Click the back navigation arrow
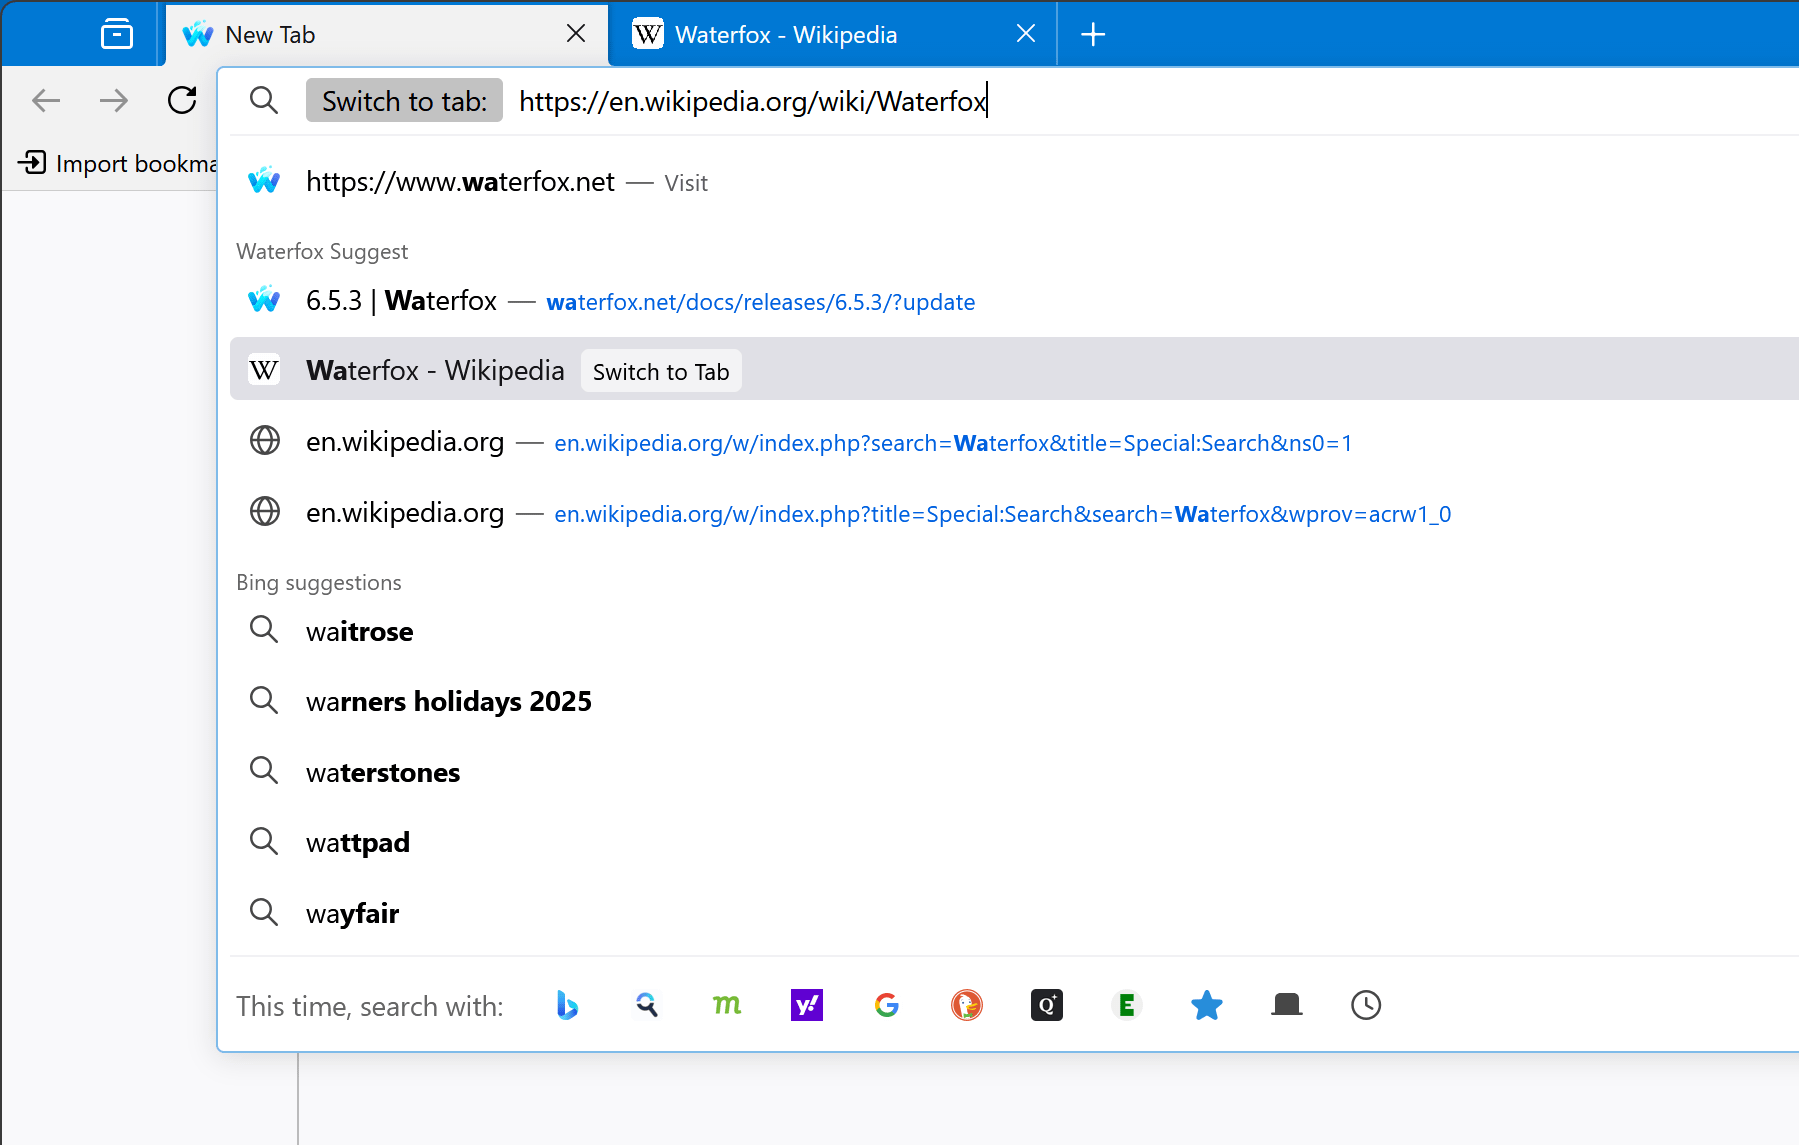 [45, 100]
